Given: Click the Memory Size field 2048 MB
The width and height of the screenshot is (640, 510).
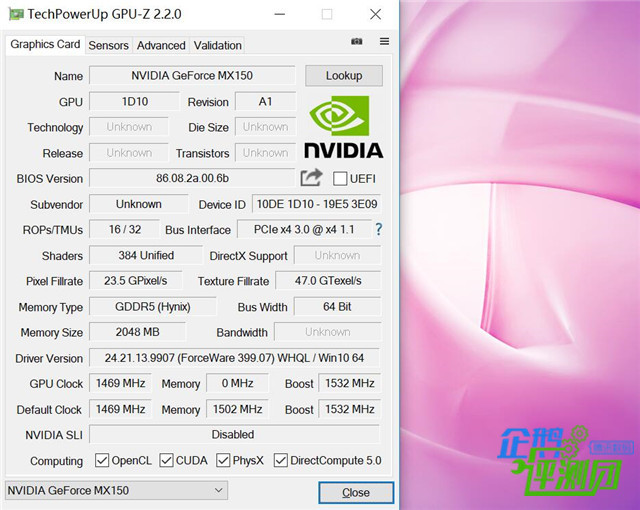Looking at the screenshot, I should coord(137,332).
